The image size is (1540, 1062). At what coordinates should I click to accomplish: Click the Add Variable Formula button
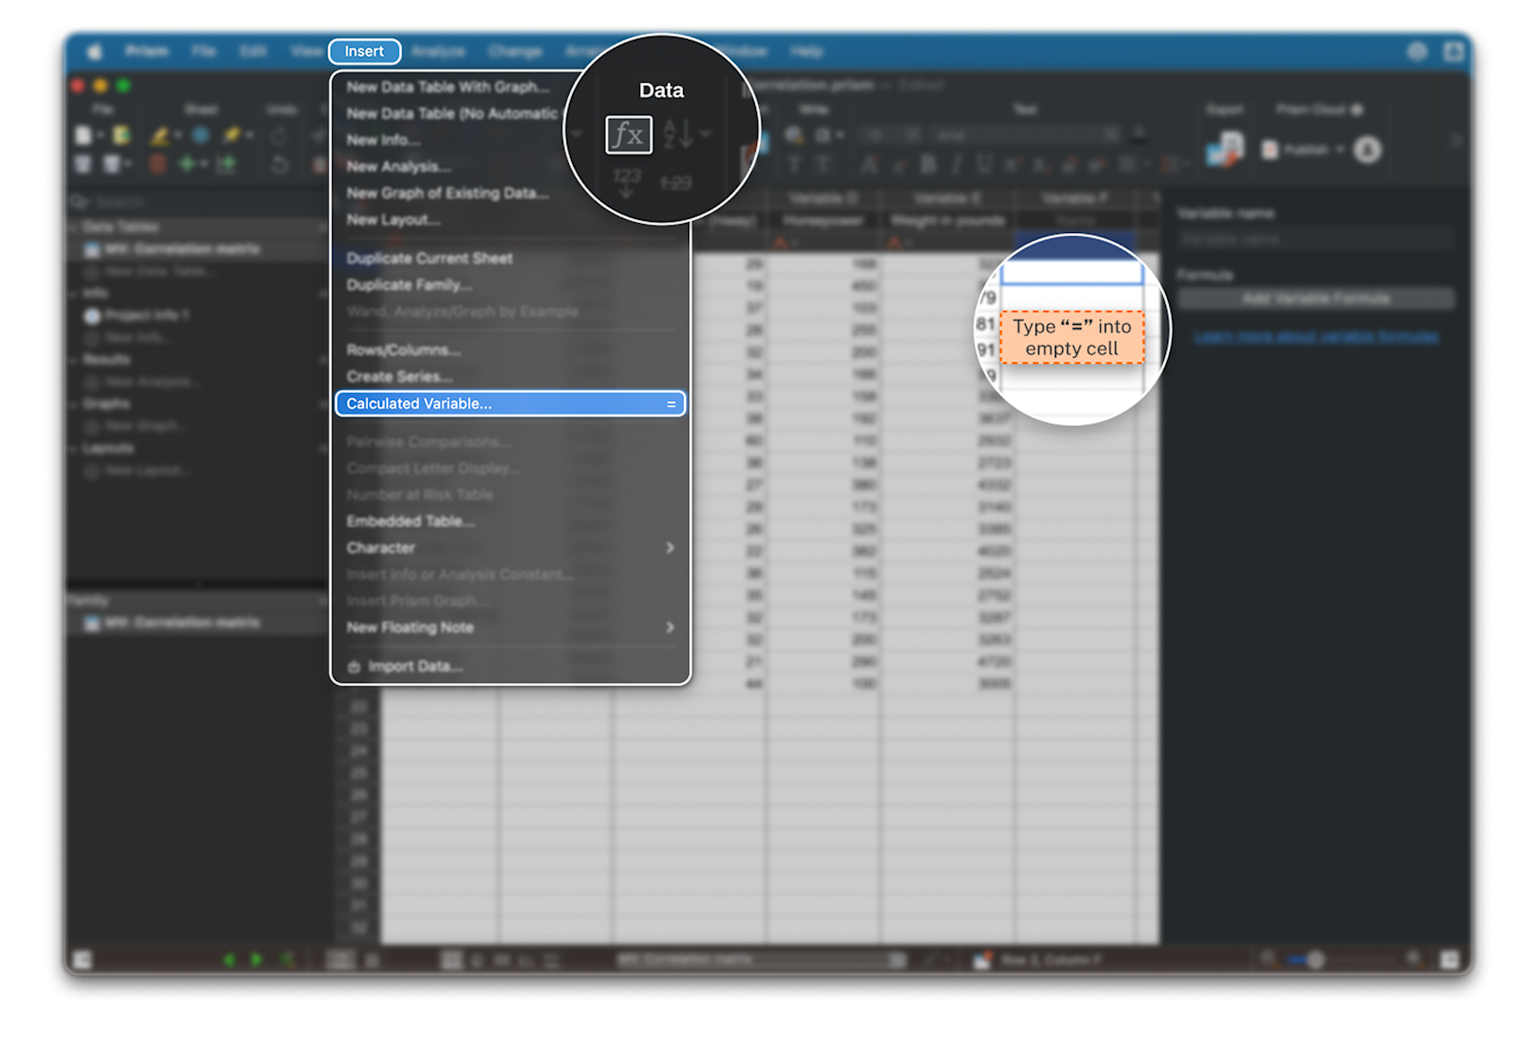pyautogui.click(x=1315, y=299)
